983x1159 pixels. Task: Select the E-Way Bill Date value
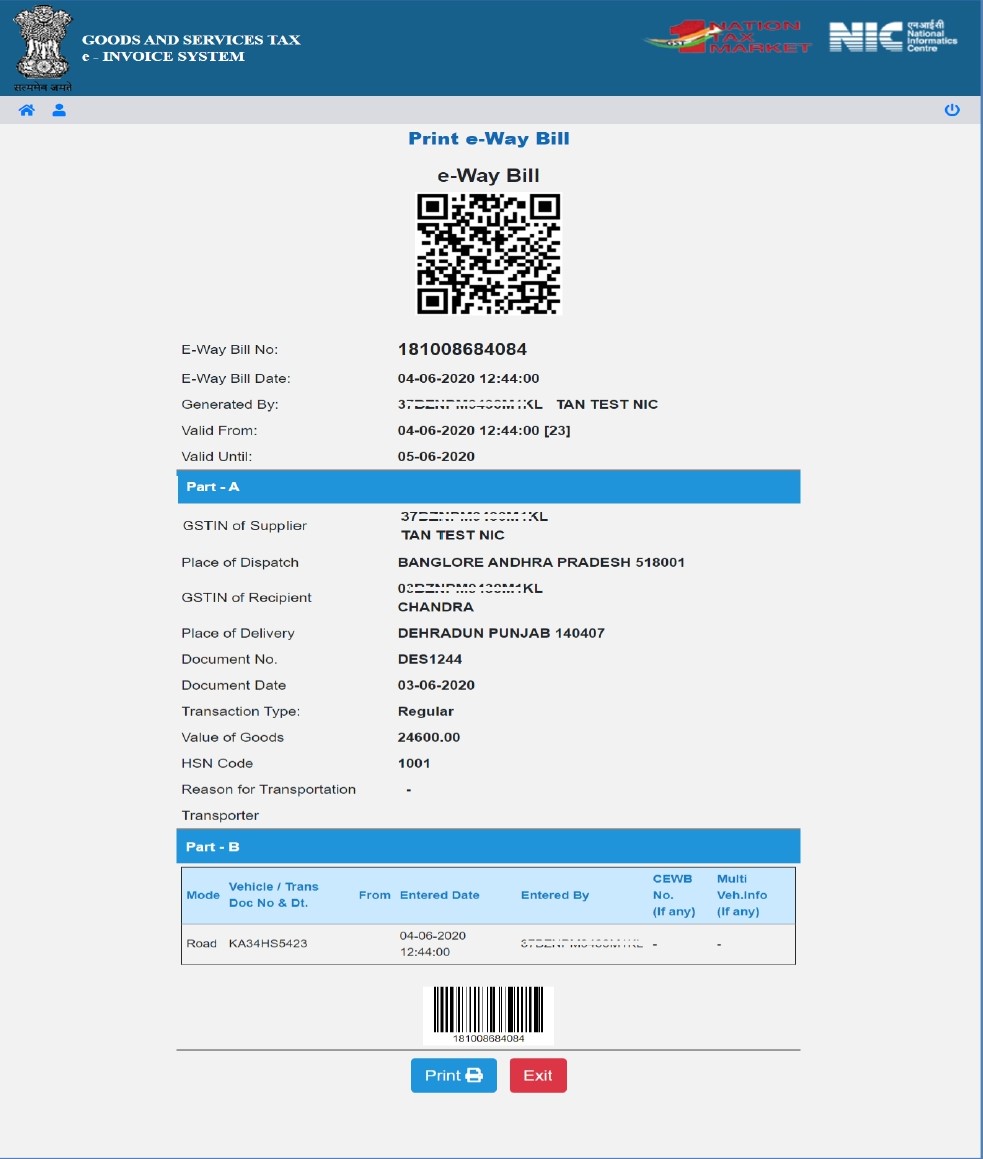[x=469, y=378]
